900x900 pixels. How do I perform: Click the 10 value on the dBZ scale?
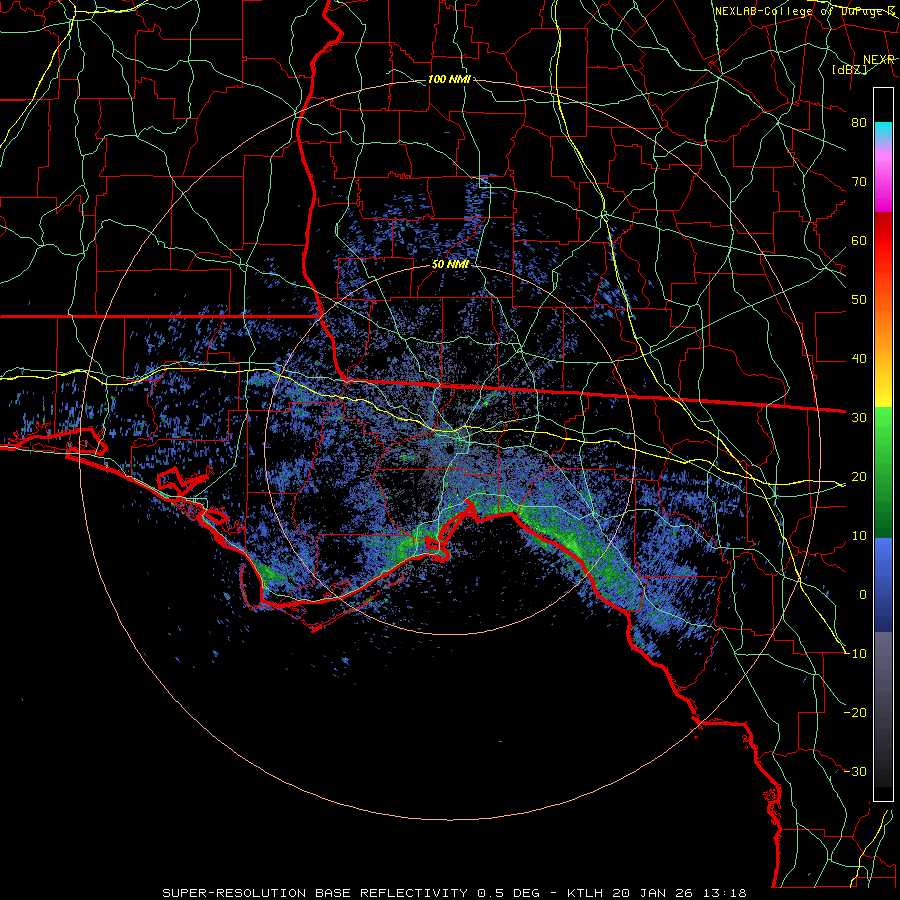[x=859, y=536]
